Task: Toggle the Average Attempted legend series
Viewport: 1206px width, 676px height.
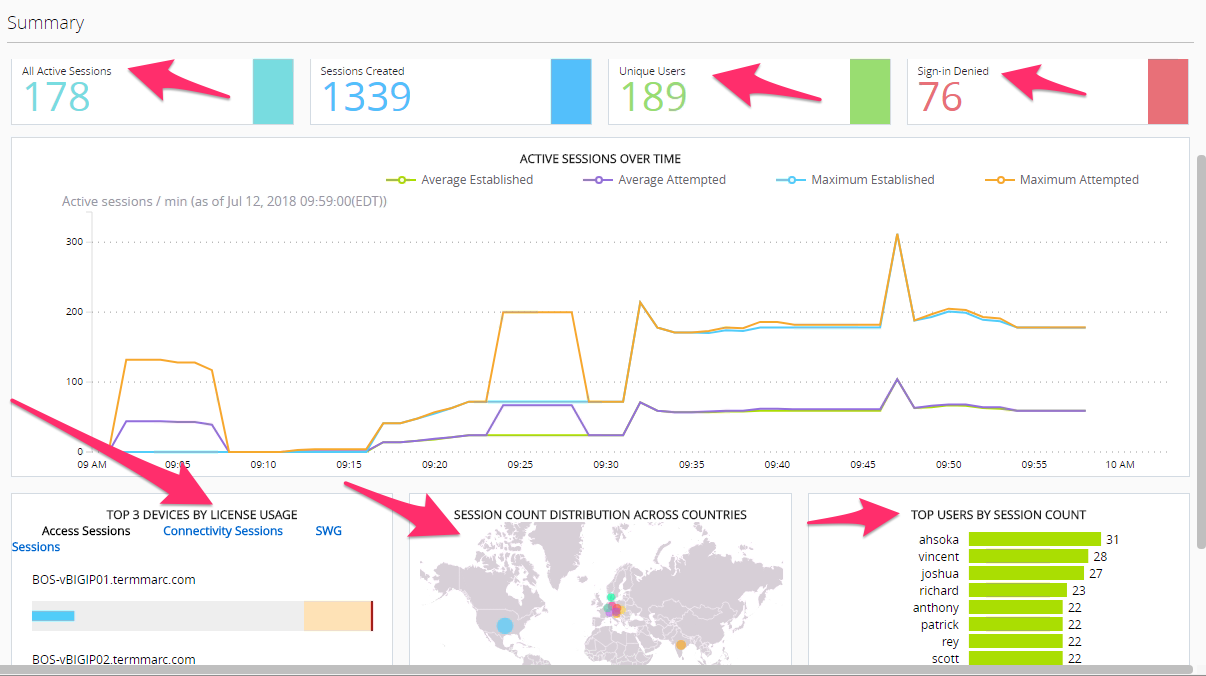Action: (x=654, y=180)
